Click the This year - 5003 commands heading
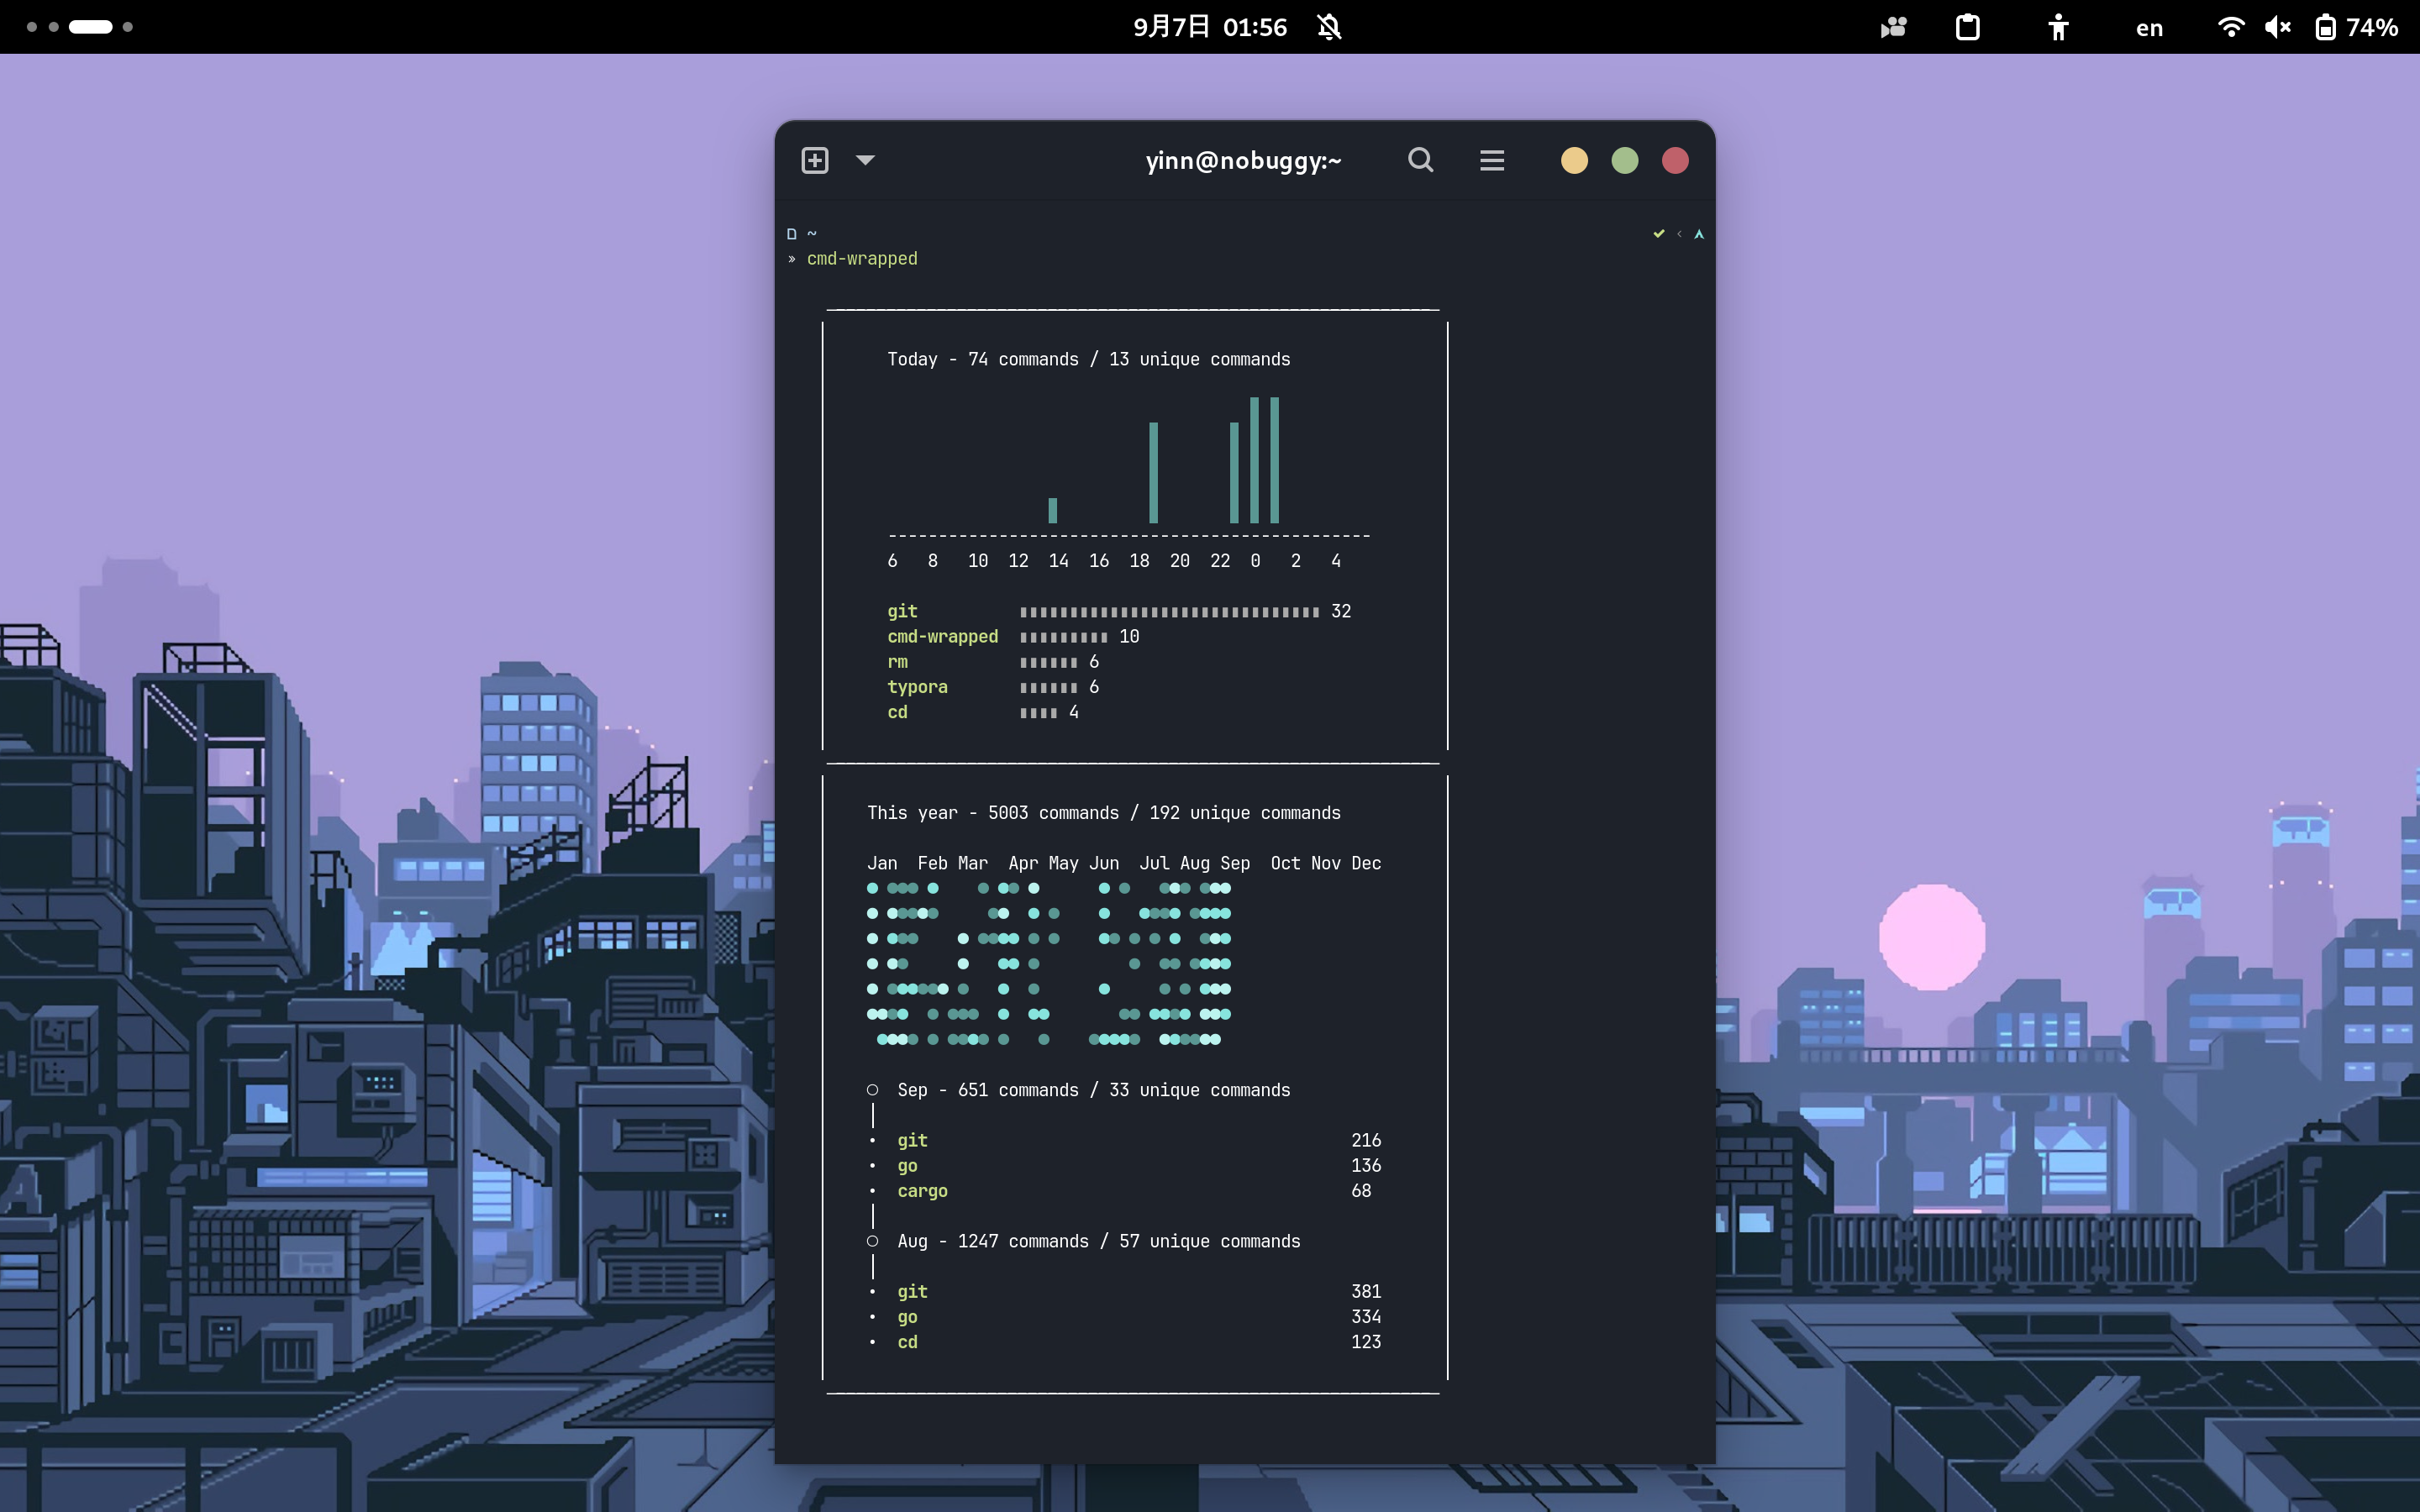The height and width of the screenshot is (1512, 2420). pyautogui.click(x=1103, y=813)
